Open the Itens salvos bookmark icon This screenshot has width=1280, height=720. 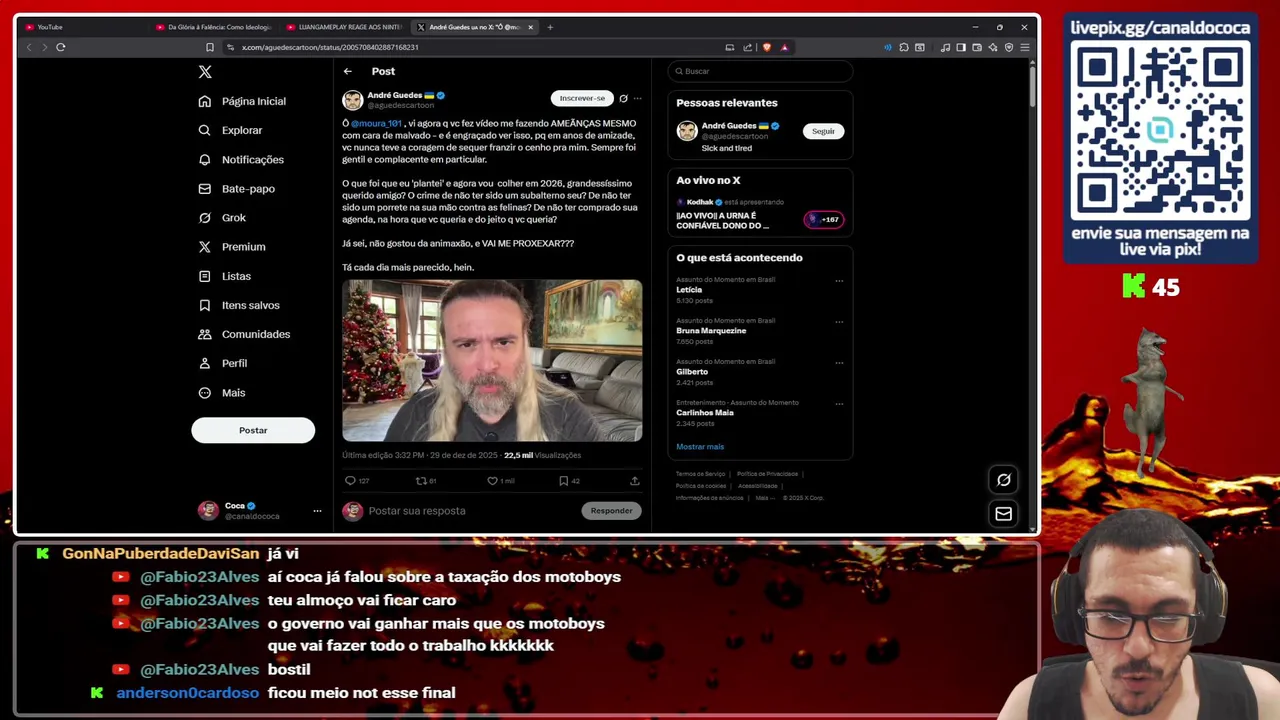pyautogui.click(x=205, y=305)
